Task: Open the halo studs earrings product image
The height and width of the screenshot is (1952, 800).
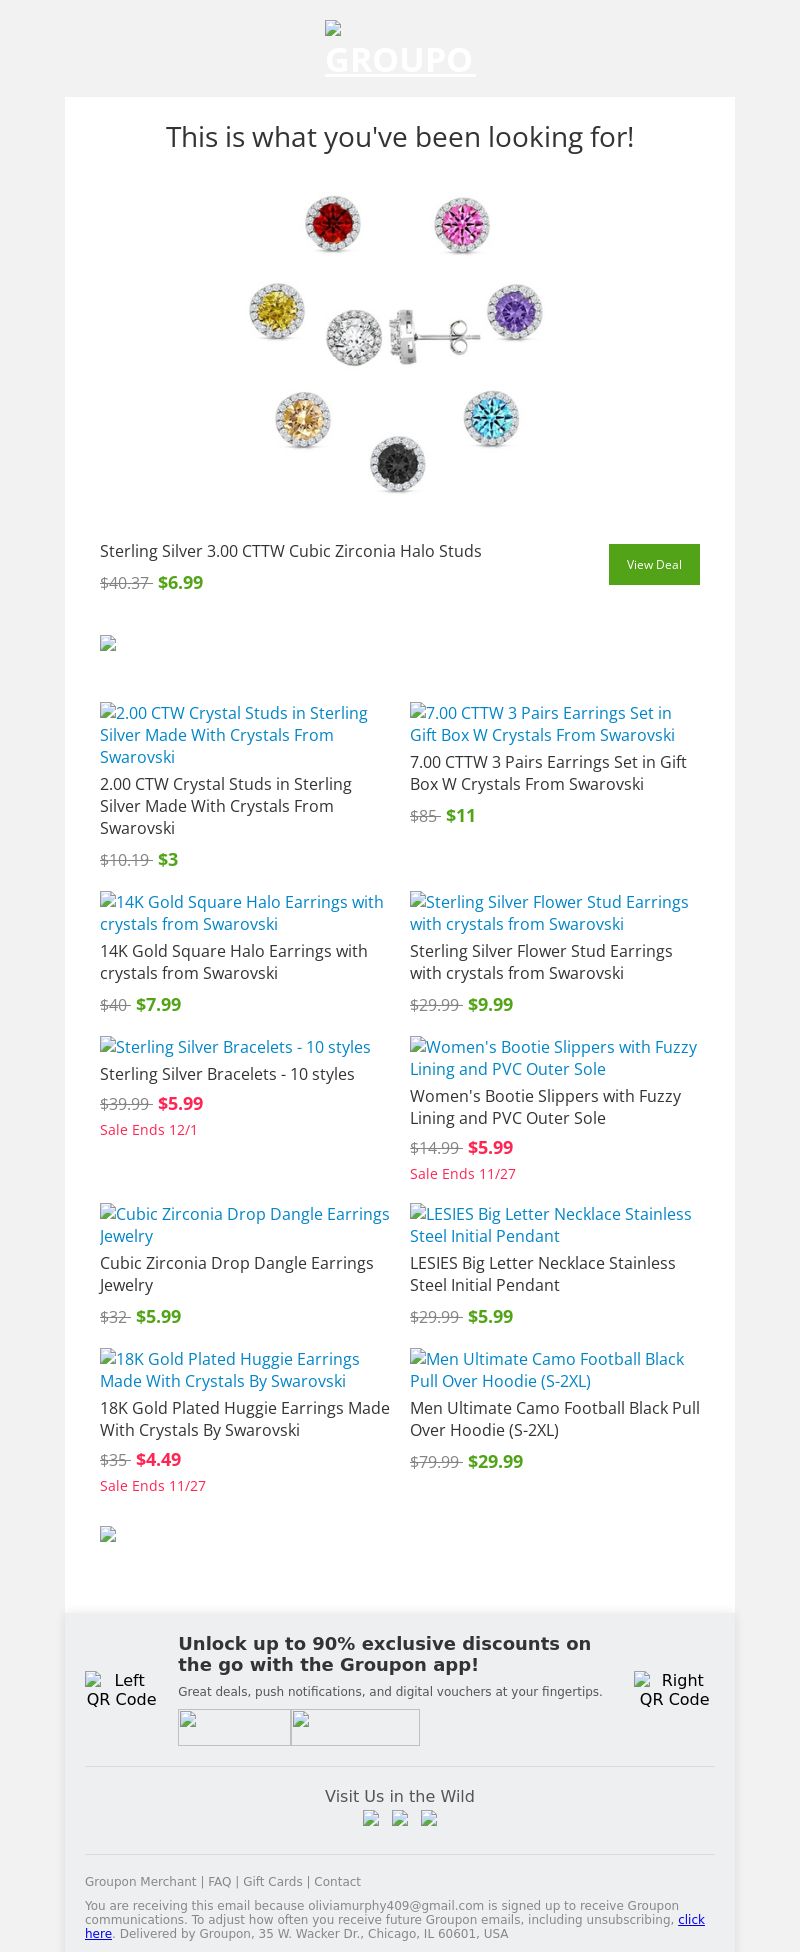Action: [399, 343]
